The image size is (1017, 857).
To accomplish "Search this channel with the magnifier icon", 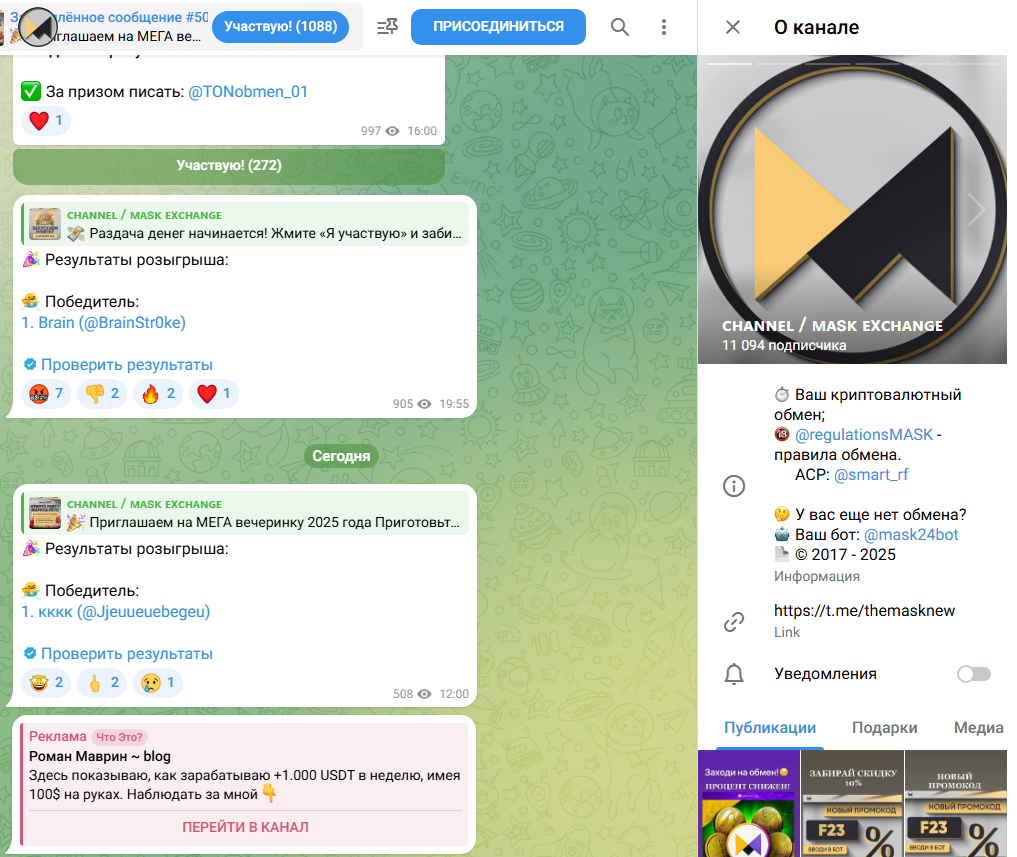I will point(619,27).
